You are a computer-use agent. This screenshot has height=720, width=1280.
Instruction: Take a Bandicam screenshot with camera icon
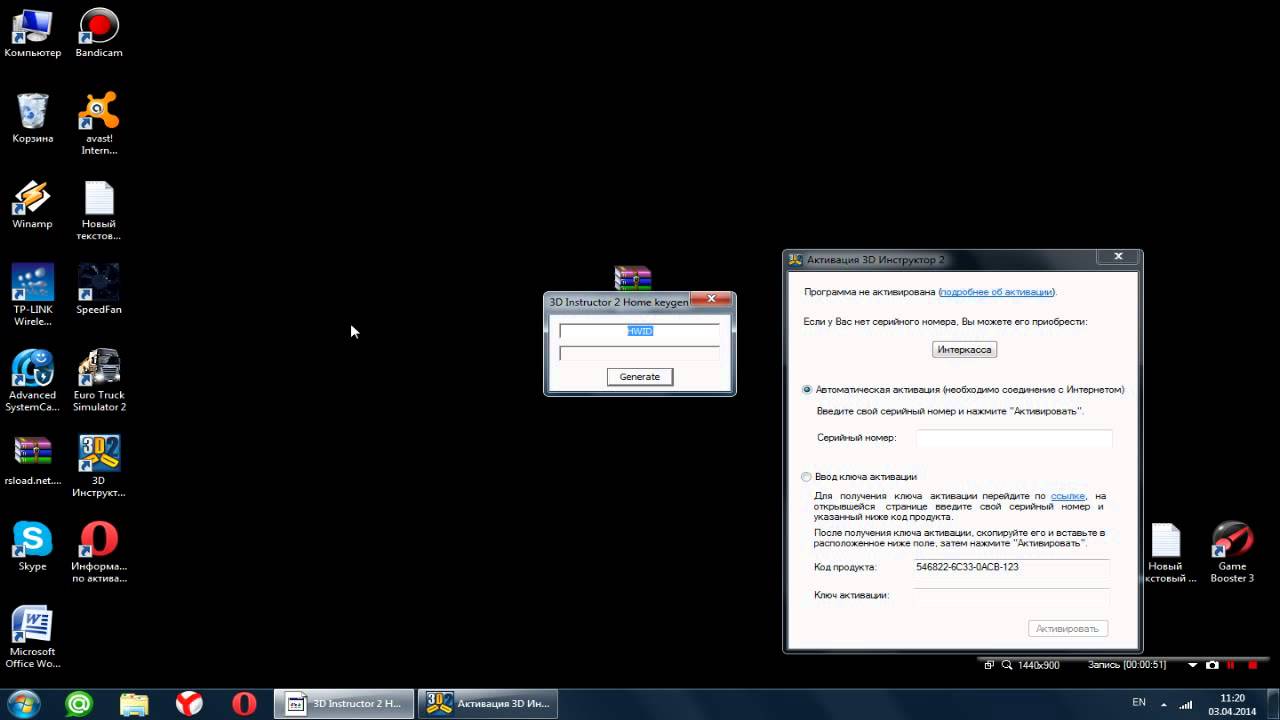(1212, 665)
